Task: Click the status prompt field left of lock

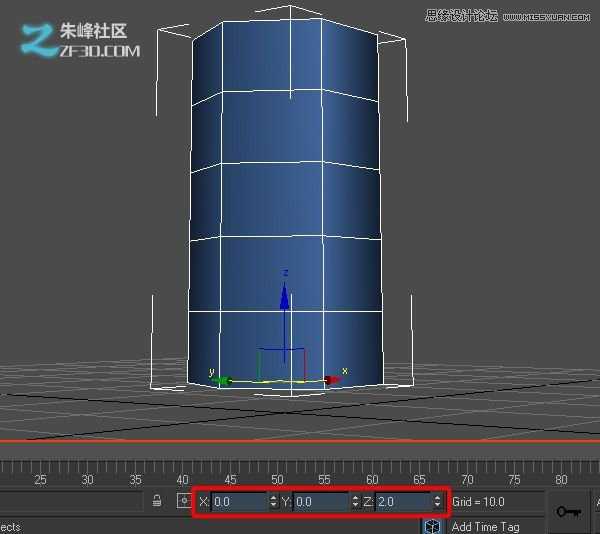Action: click(72, 501)
